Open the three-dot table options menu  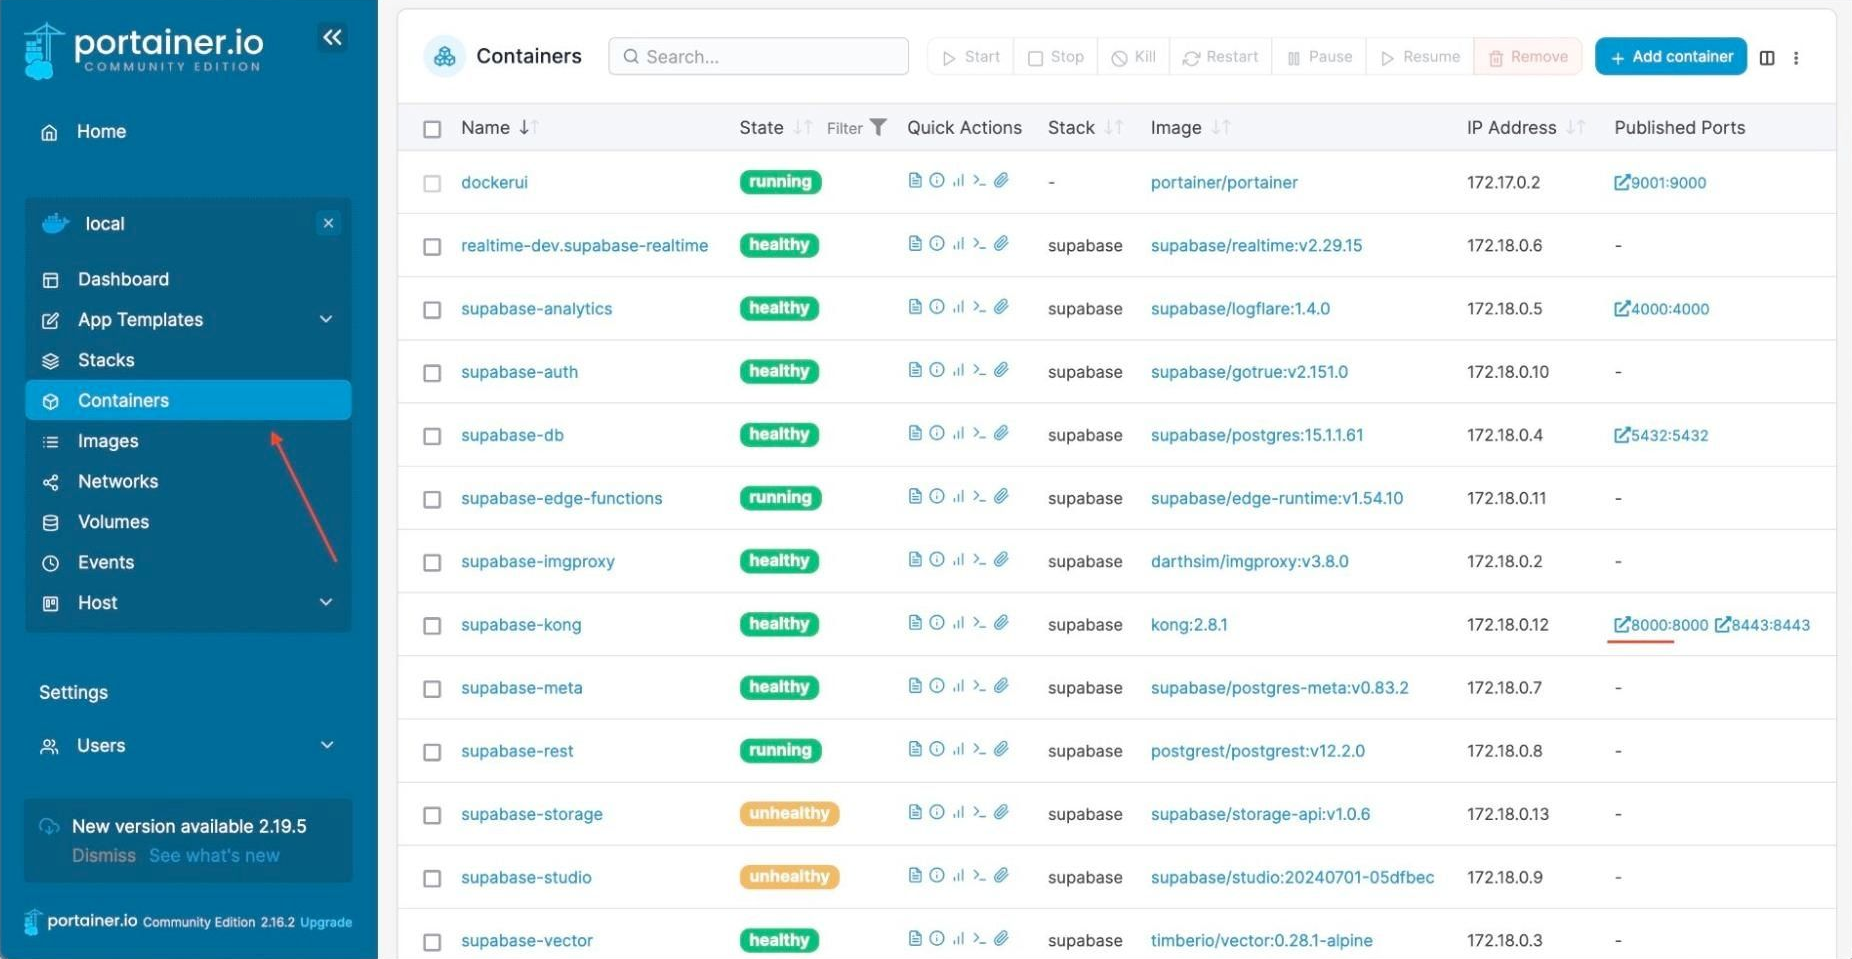click(x=1796, y=58)
